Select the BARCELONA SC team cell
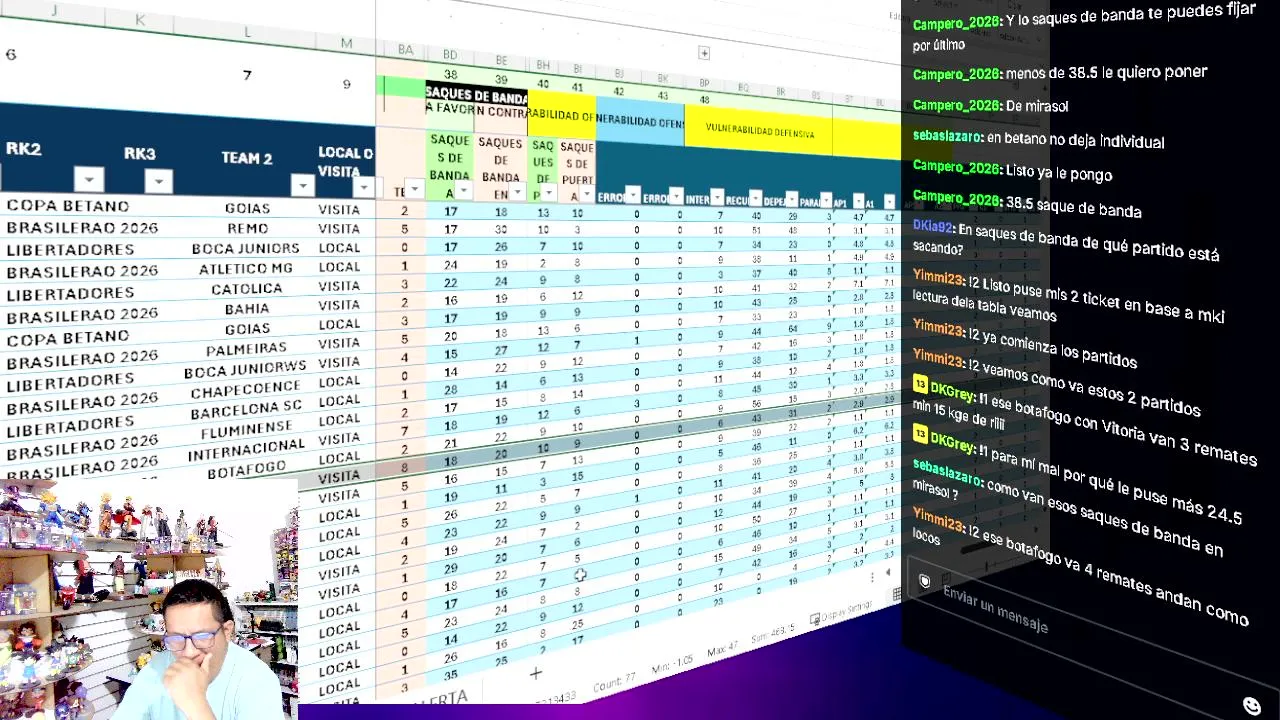Image resolution: width=1280 pixels, height=720 pixels. [247, 409]
